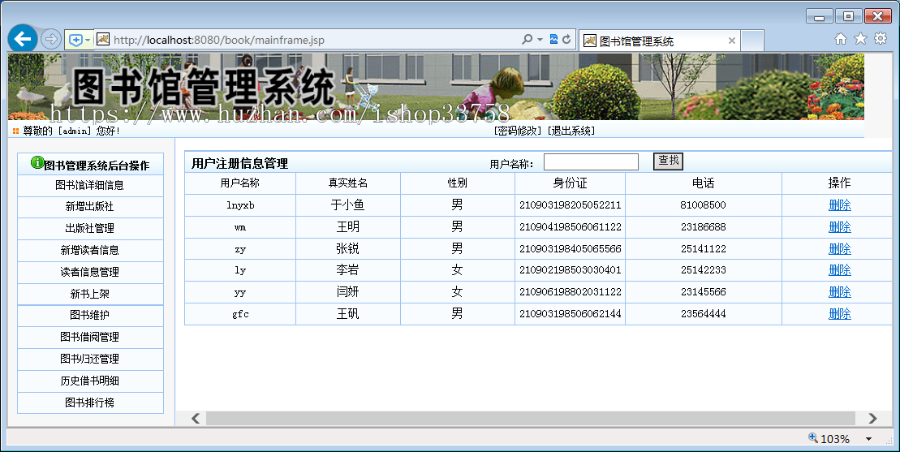This screenshot has width=900, height=452.
Task: Delete user gfc via 删除 link
Action: [x=839, y=314]
